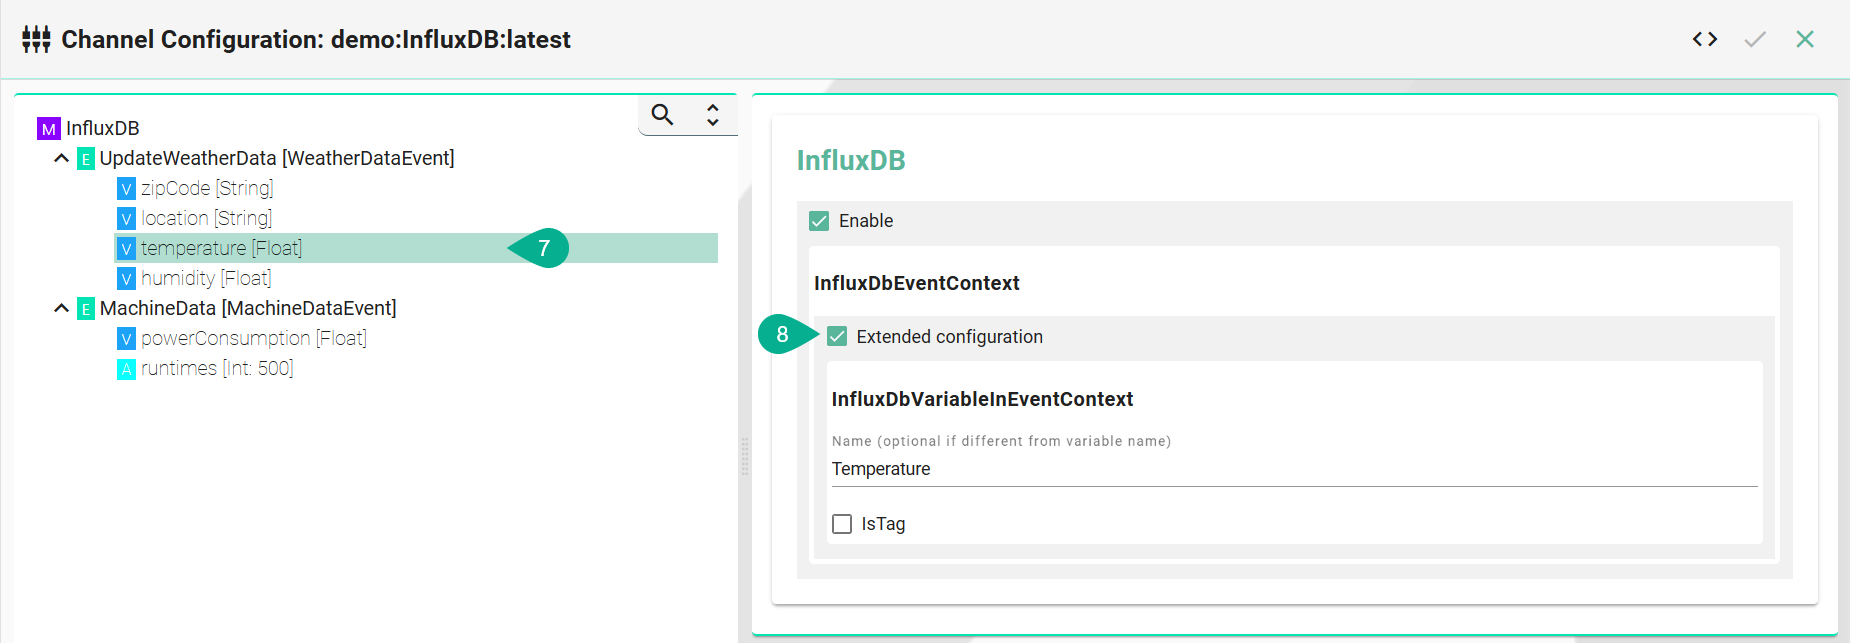Click the Name field containing Temperature

[x=1293, y=469]
